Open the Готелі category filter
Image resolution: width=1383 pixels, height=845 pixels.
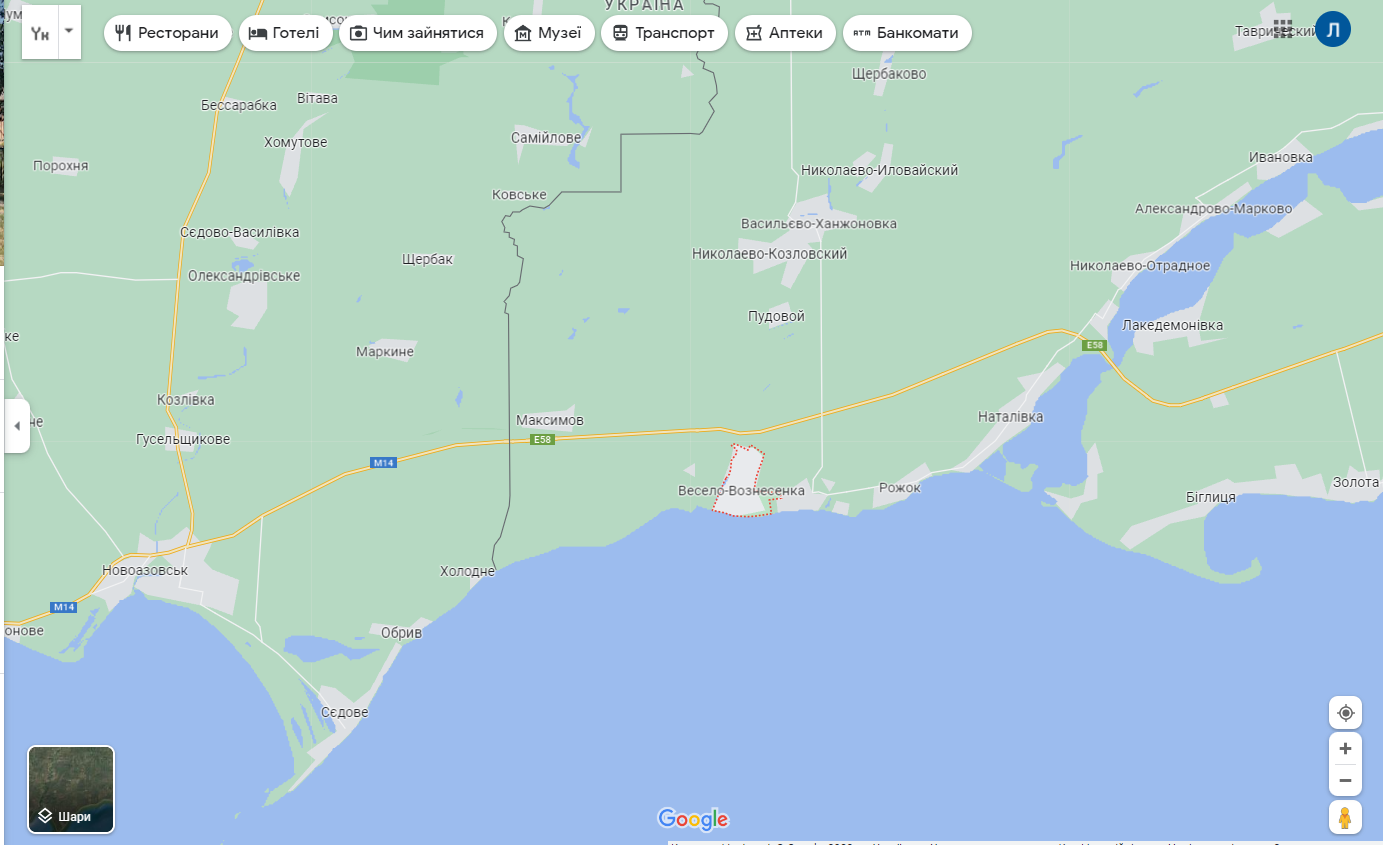coord(286,33)
